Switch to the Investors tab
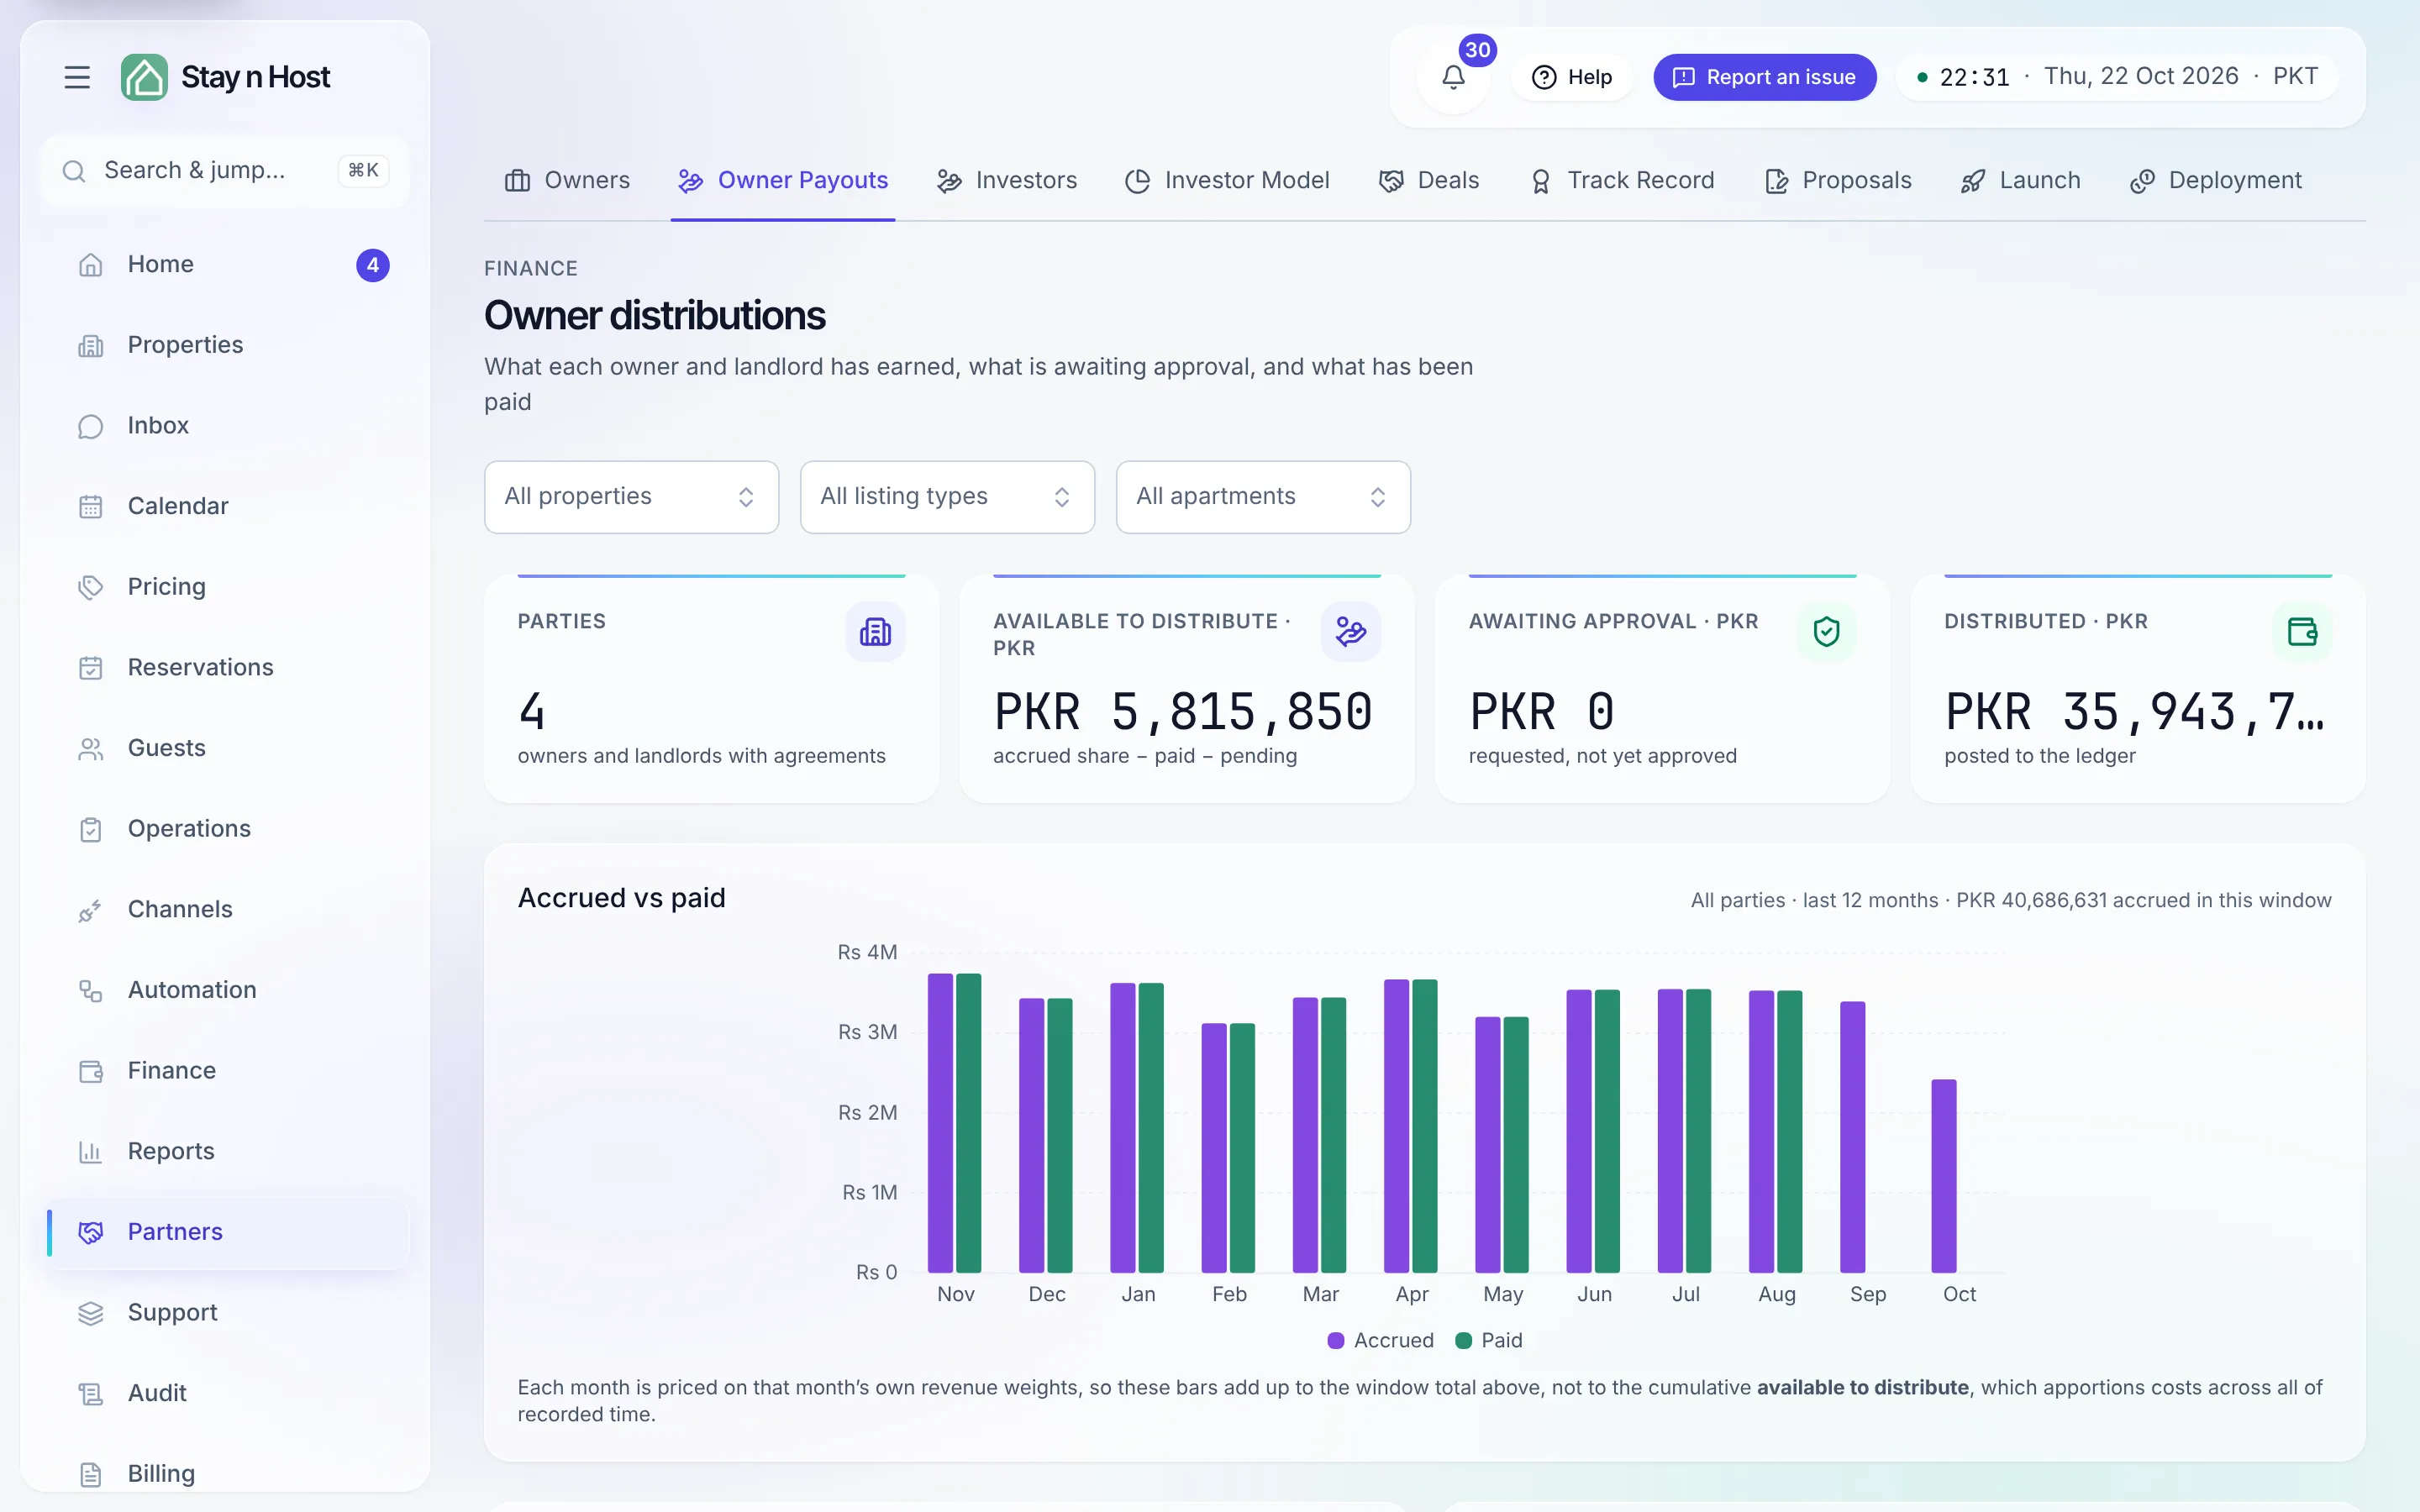The image size is (2420, 1512). (x=1007, y=181)
